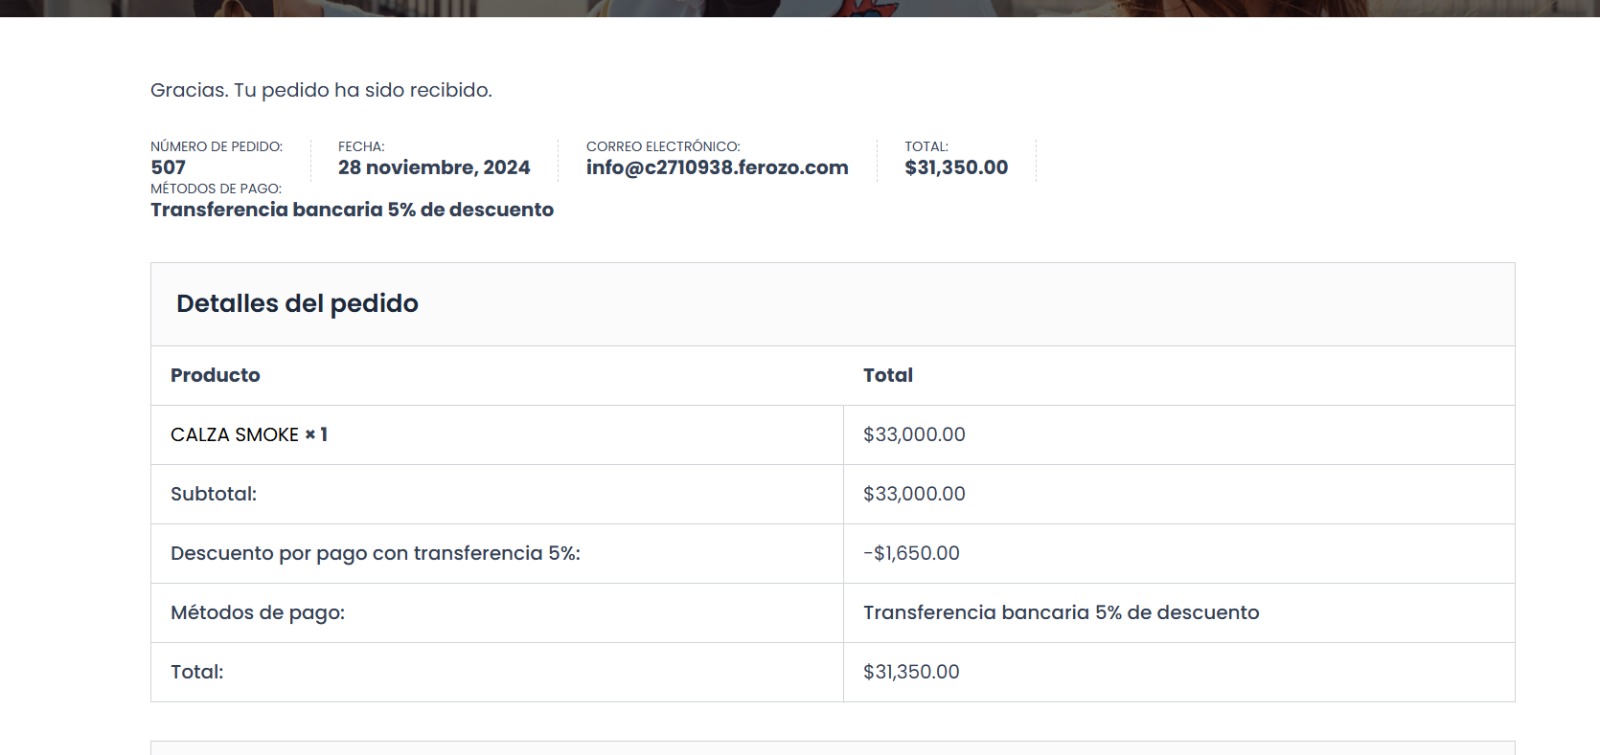Click the bold payment method text above the table
Image resolution: width=1600 pixels, height=755 pixels.
tap(352, 210)
